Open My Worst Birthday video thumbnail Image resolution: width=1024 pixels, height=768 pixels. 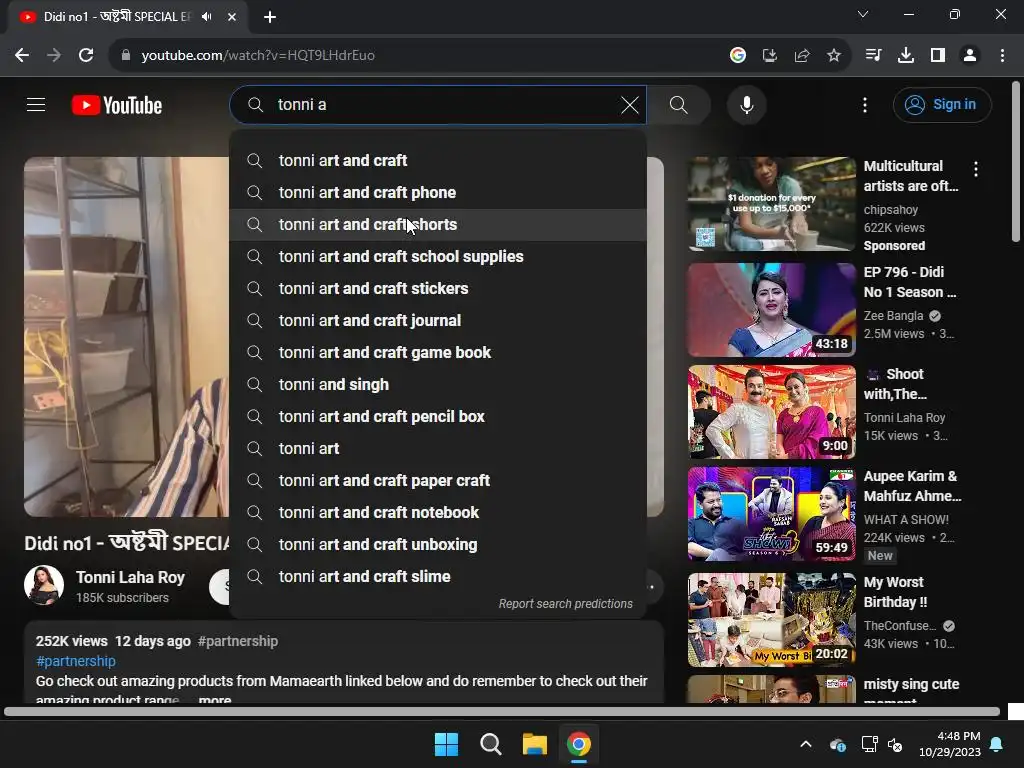772,620
